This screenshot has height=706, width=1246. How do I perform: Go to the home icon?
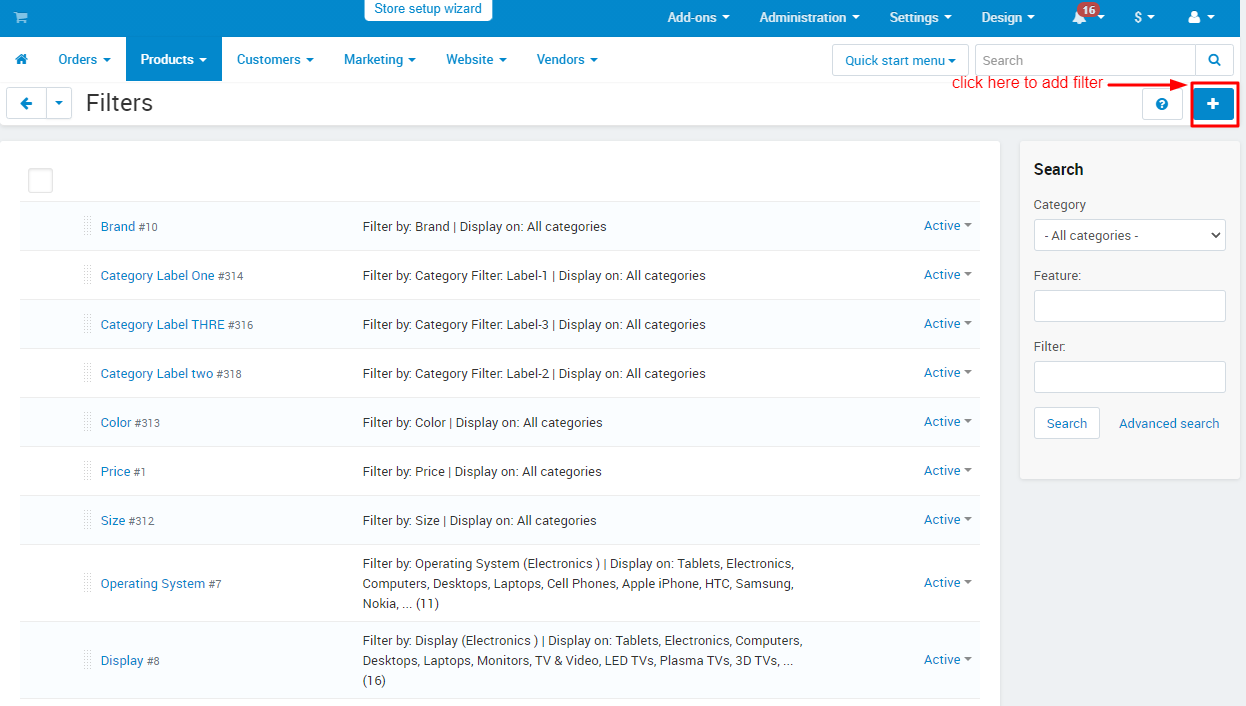click(21, 60)
